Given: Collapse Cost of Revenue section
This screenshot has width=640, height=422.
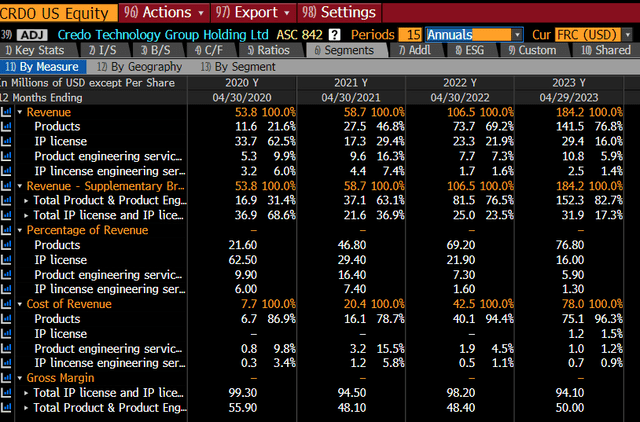Looking at the screenshot, I should (x=20, y=304).
